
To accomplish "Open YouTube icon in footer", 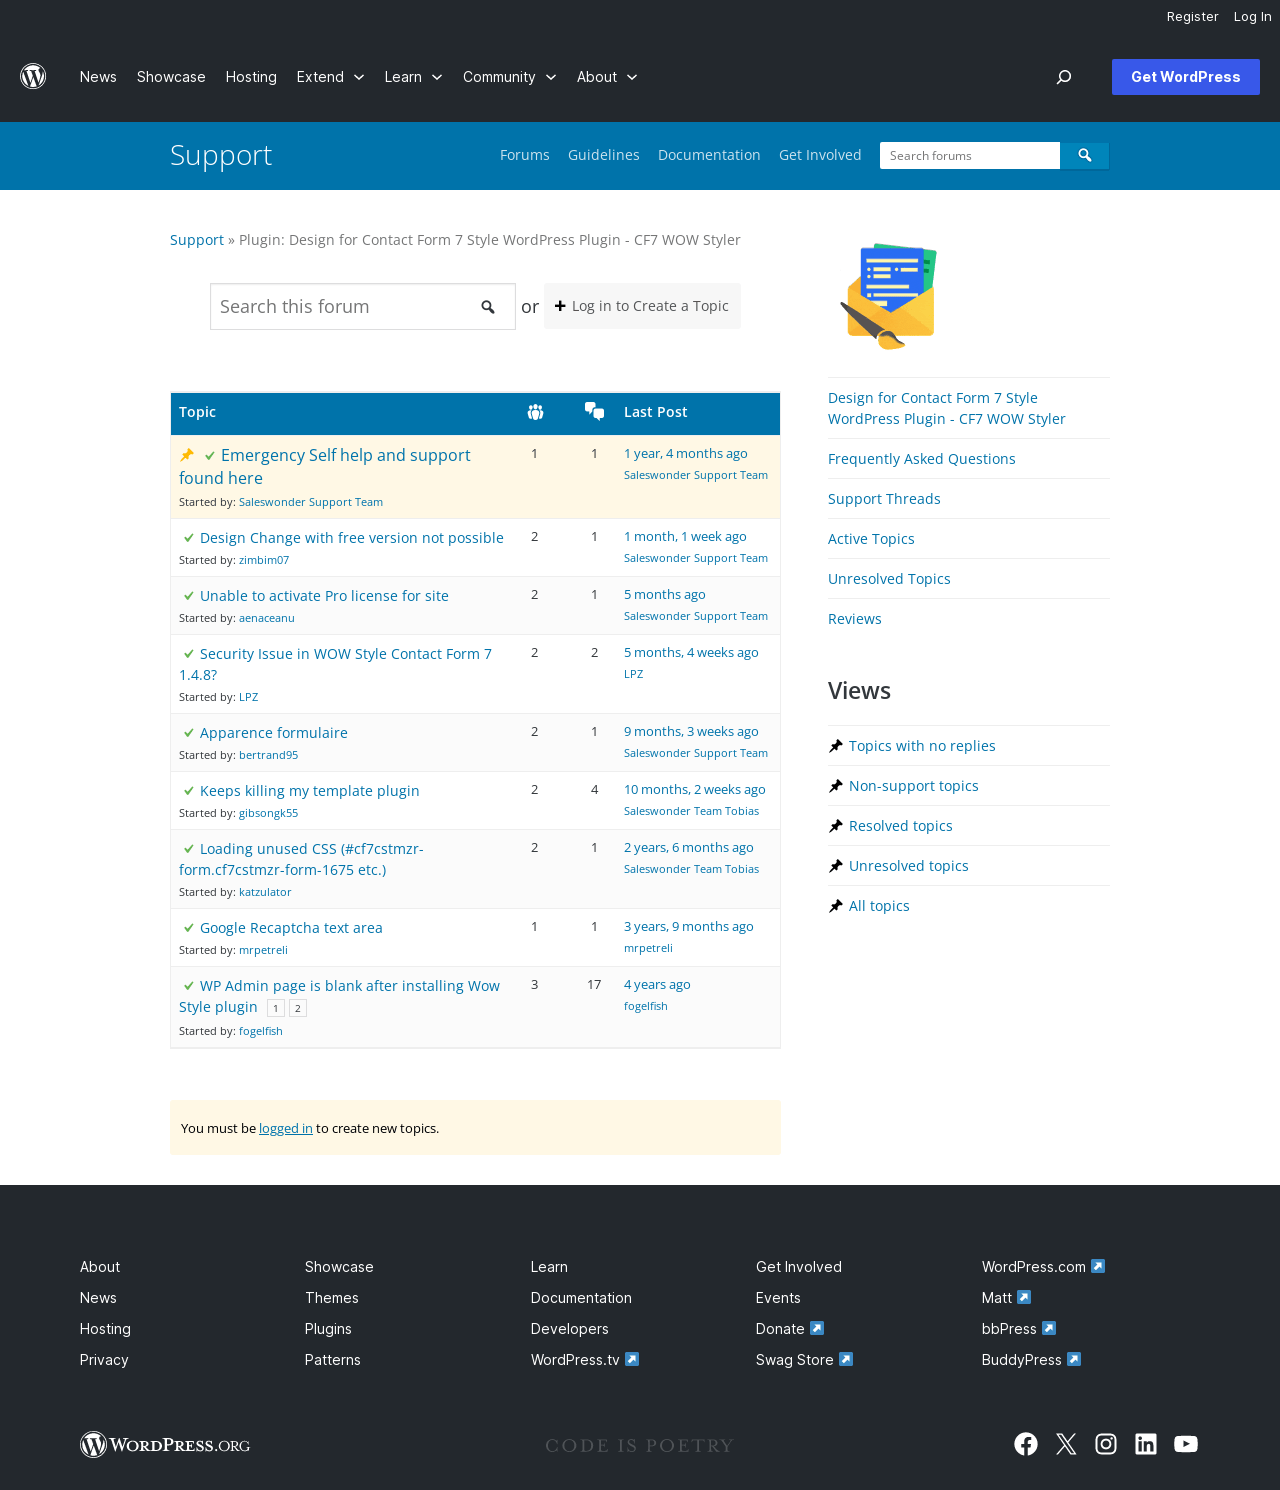I will click(1186, 1444).
